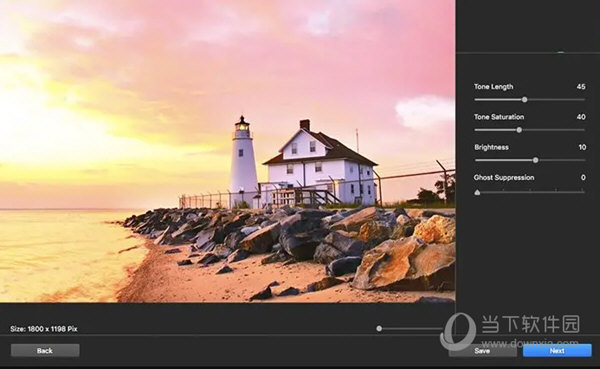Click the Brightness label

[x=491, y=147]
